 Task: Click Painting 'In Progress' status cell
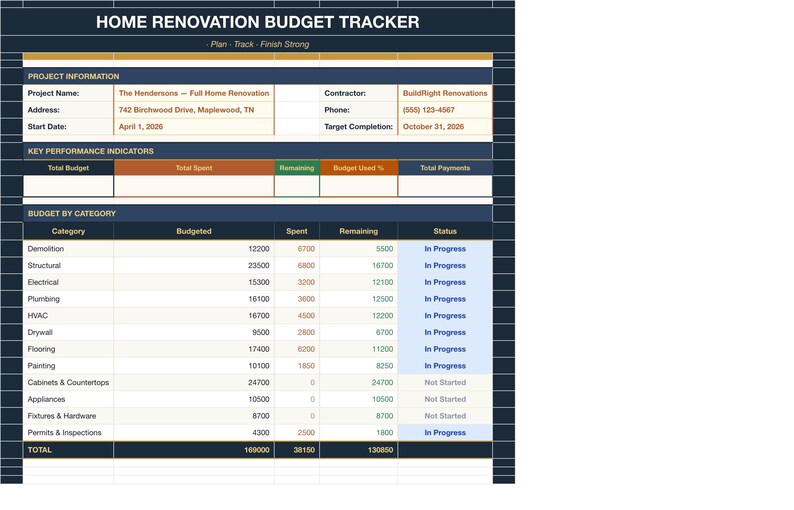[445, 366]
